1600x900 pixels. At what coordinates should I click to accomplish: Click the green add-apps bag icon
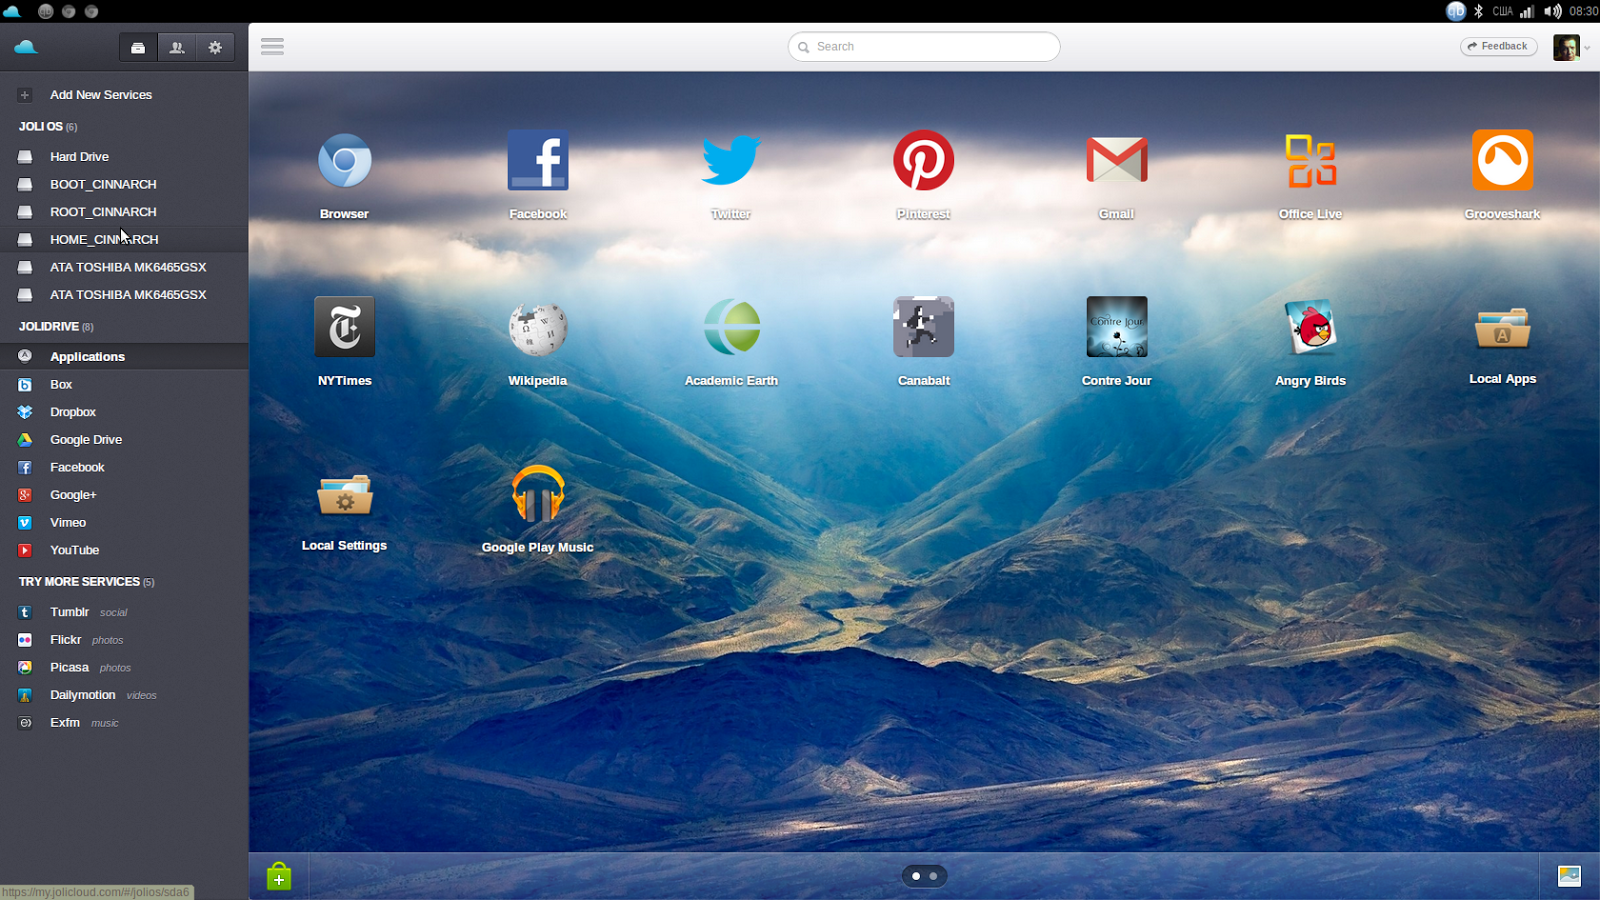coord(279,877)
